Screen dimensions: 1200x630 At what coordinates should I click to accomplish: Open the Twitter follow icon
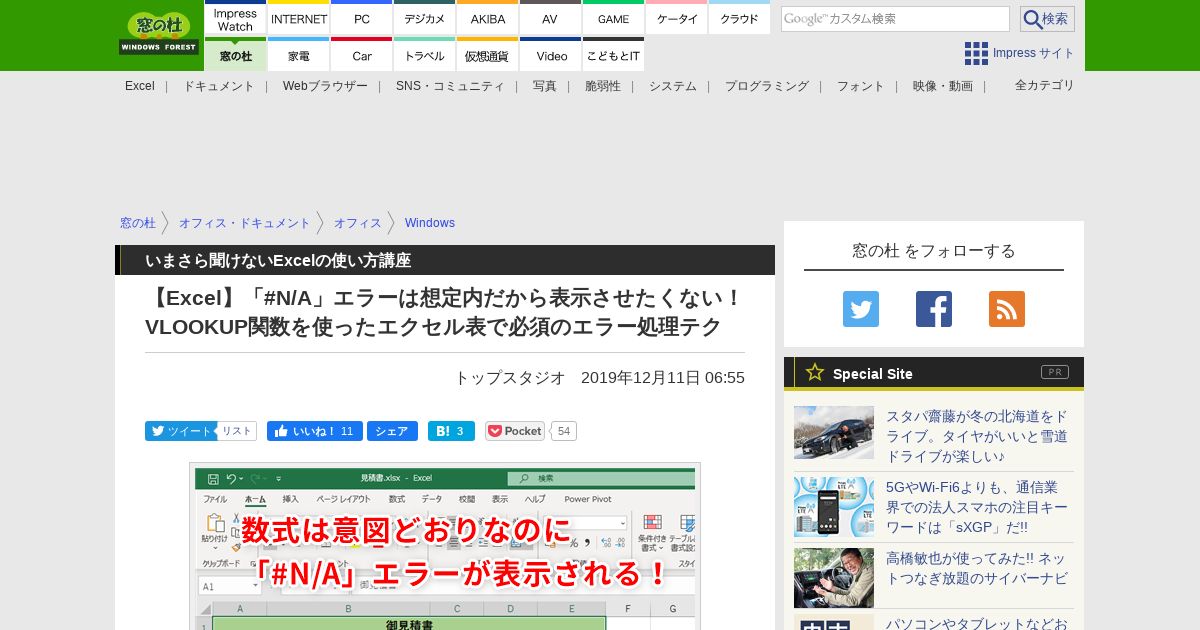[x=861, y=309]
